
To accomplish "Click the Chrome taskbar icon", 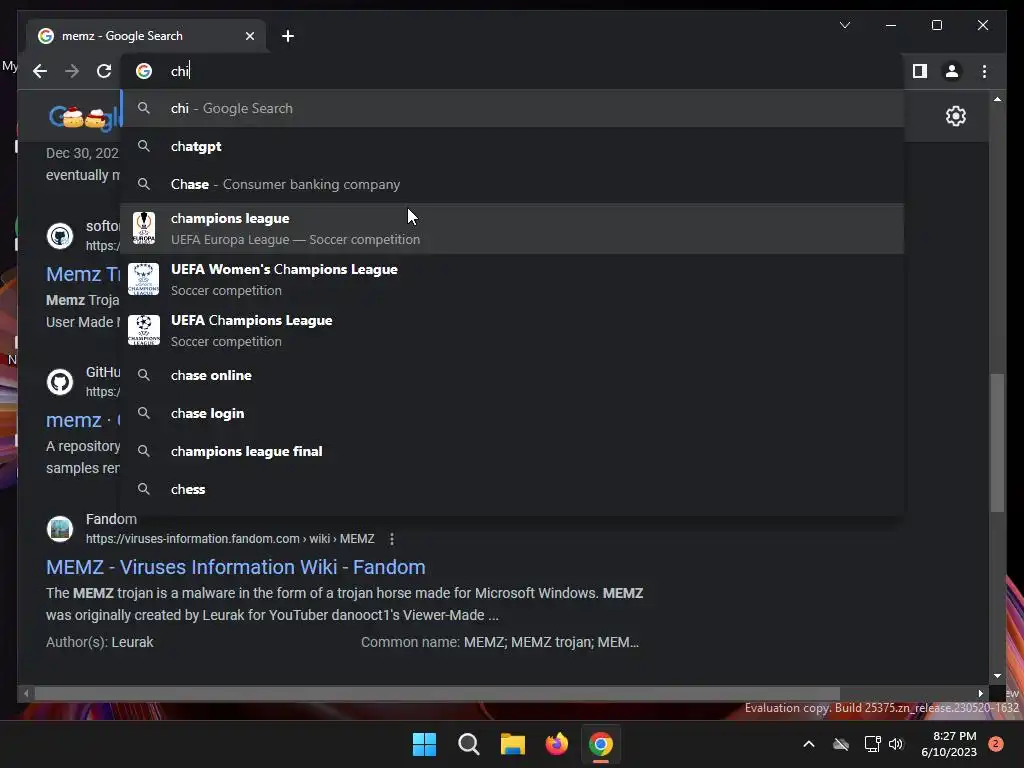I will (601, 744).
